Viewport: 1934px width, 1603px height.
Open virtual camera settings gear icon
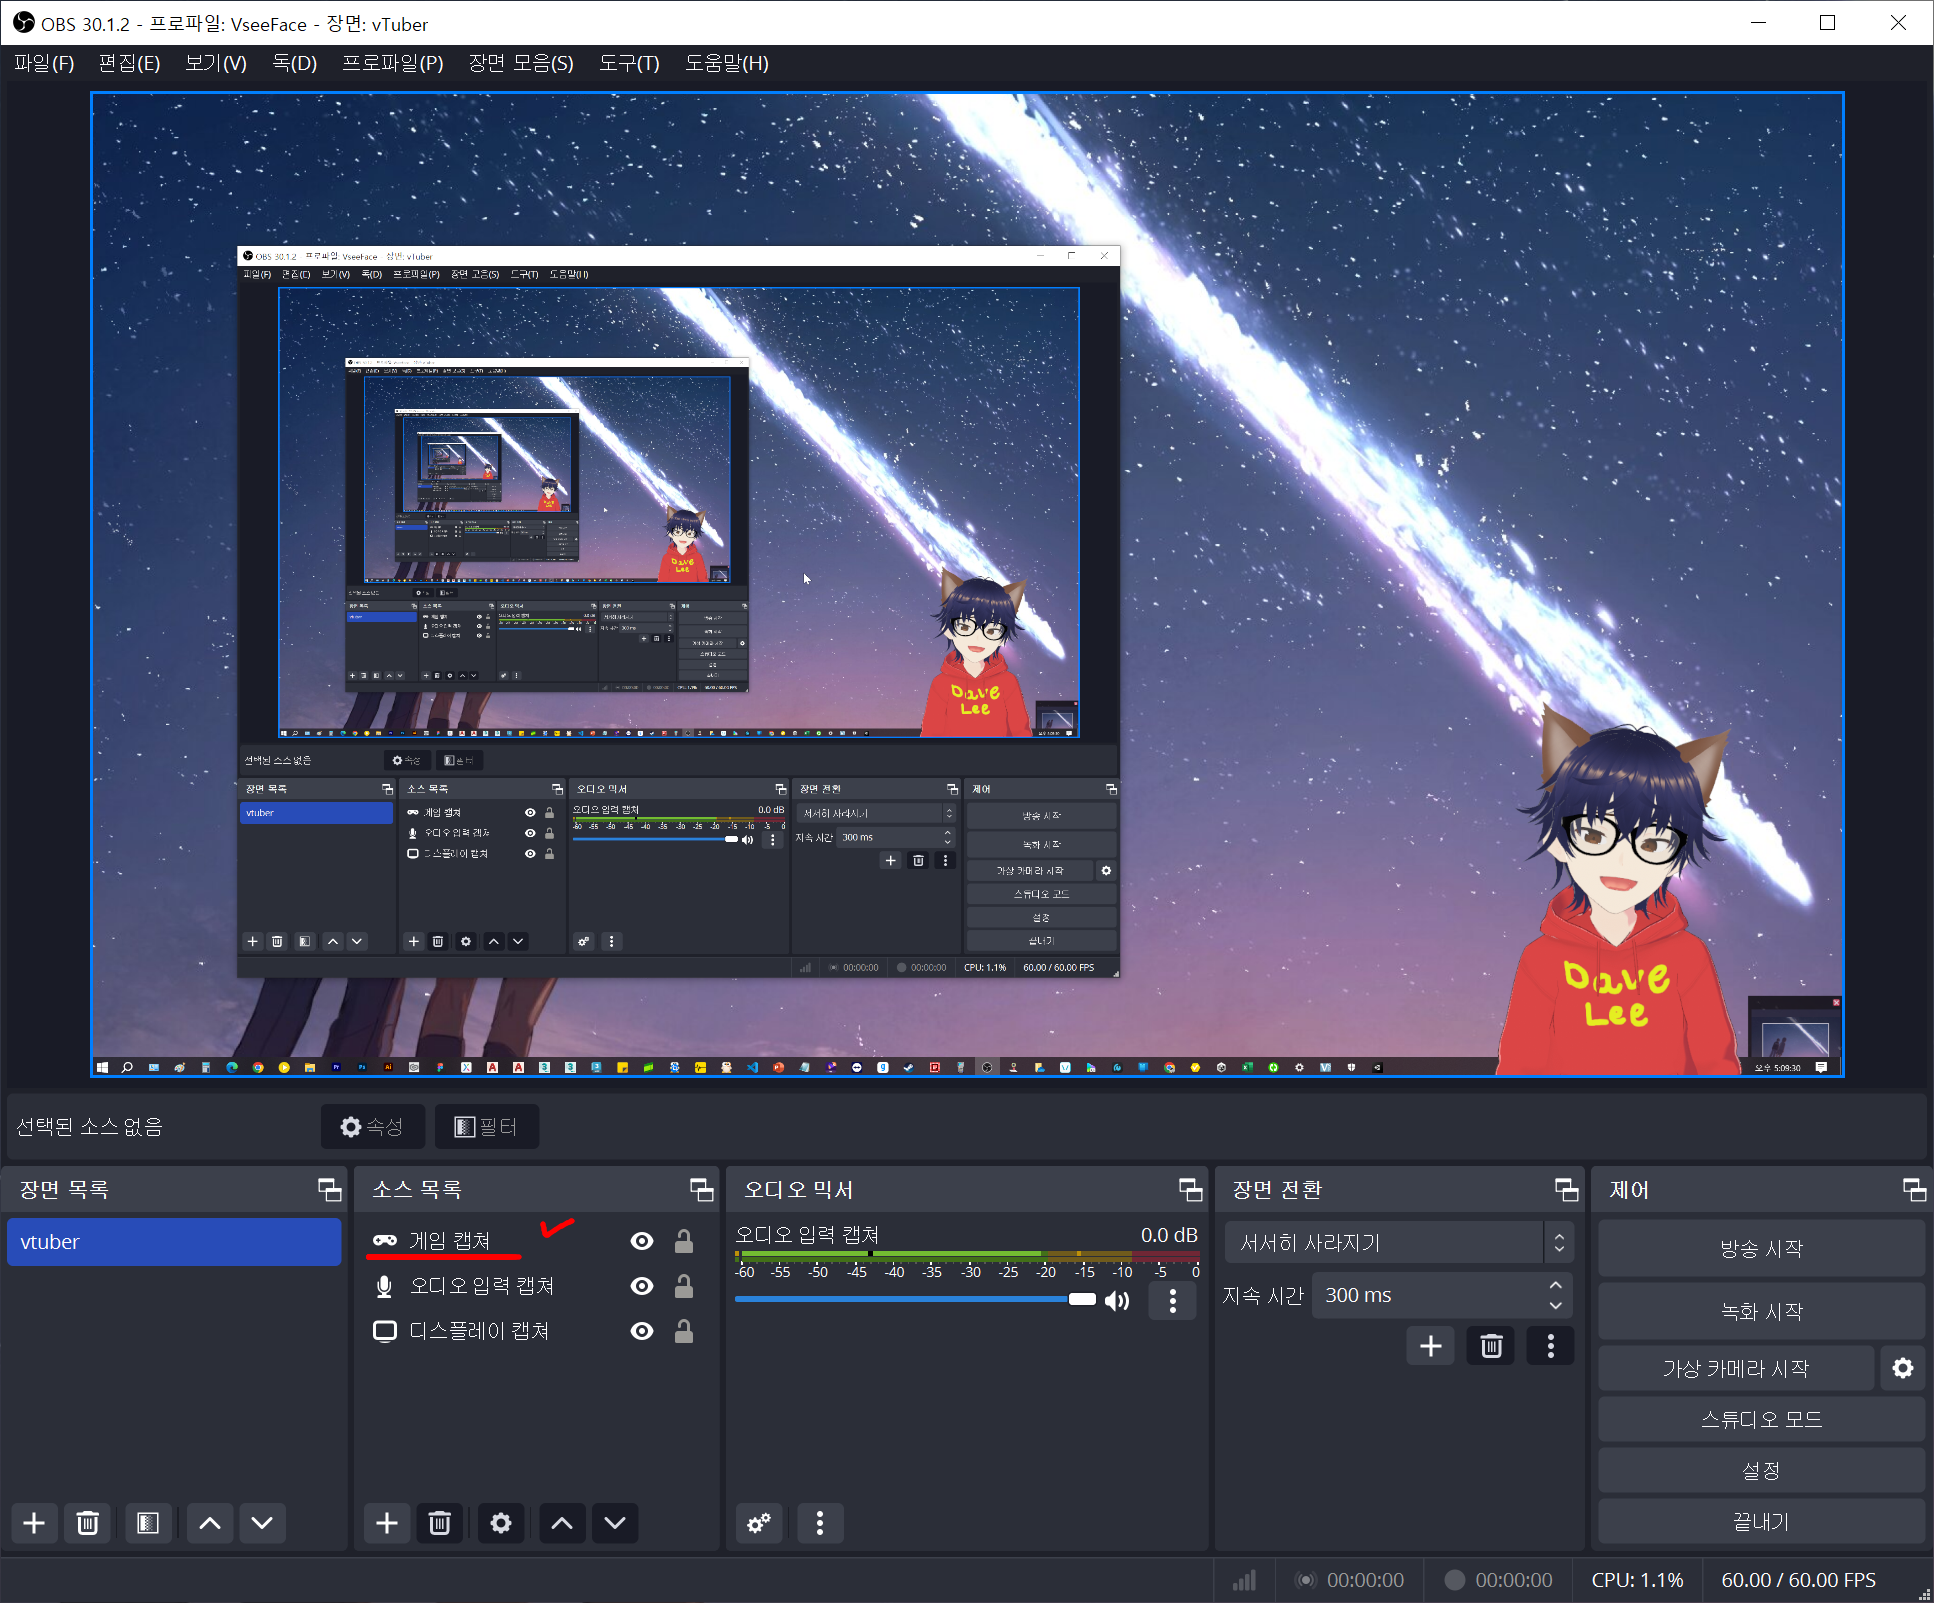tap(1902, 1368)
